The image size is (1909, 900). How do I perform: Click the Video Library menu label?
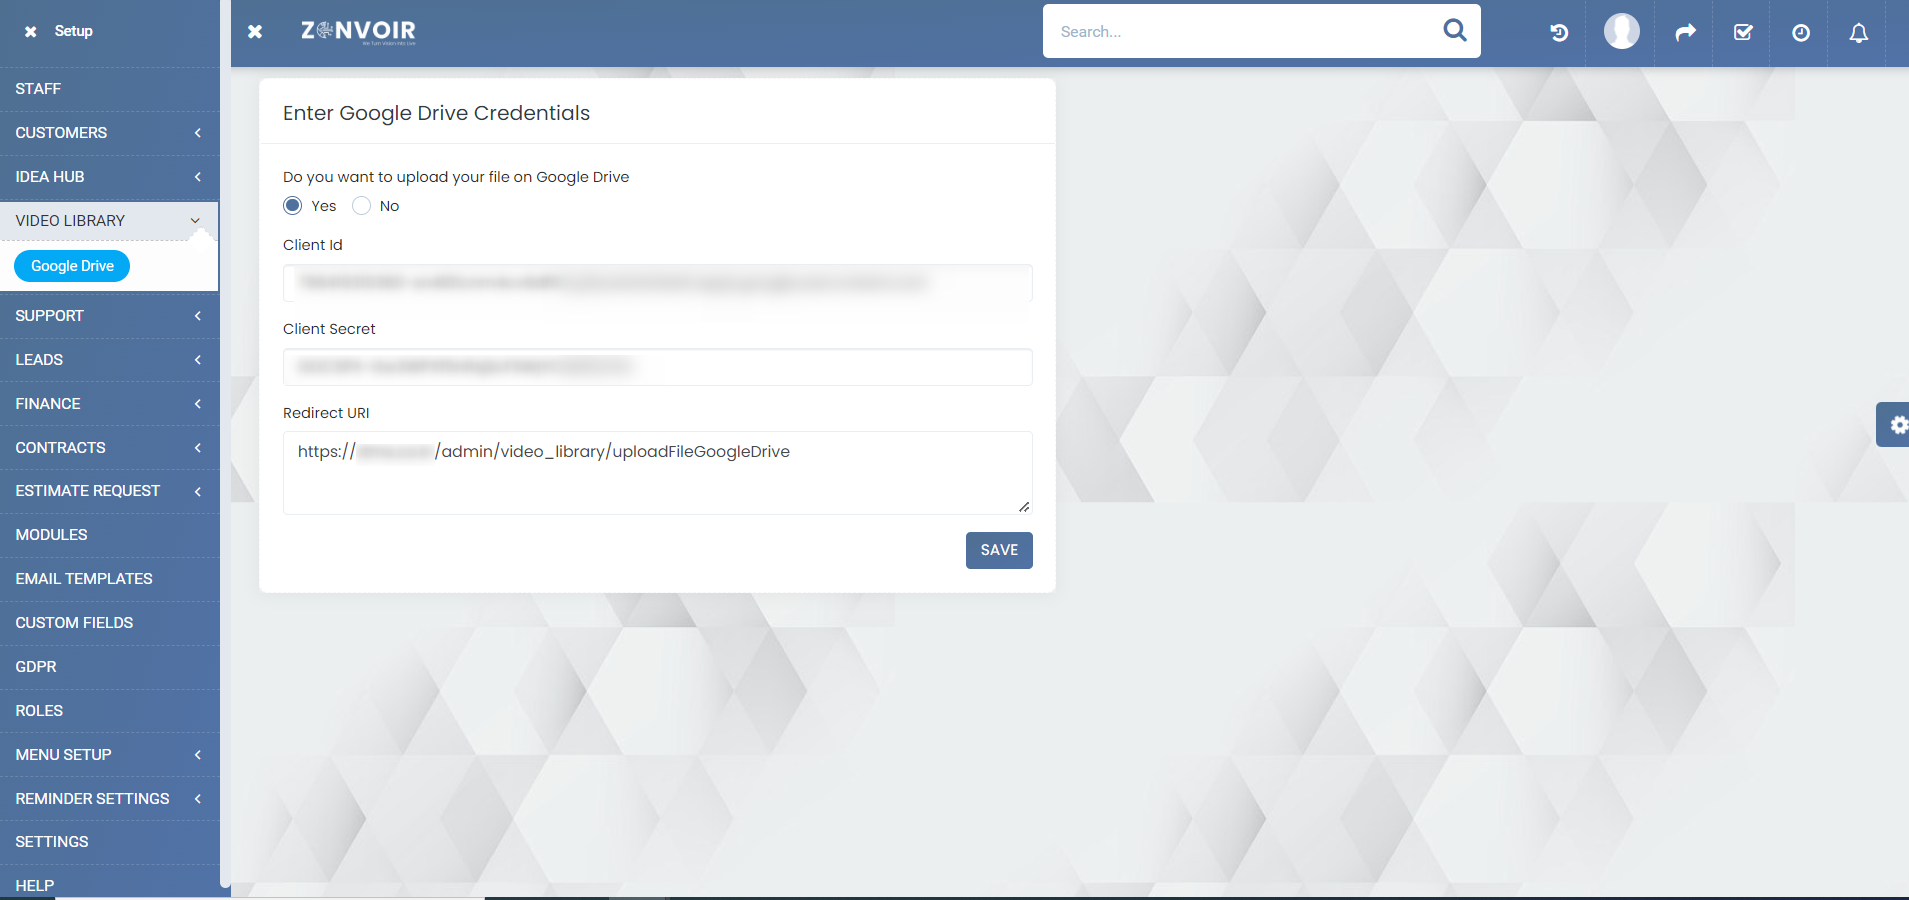(70, 221)
